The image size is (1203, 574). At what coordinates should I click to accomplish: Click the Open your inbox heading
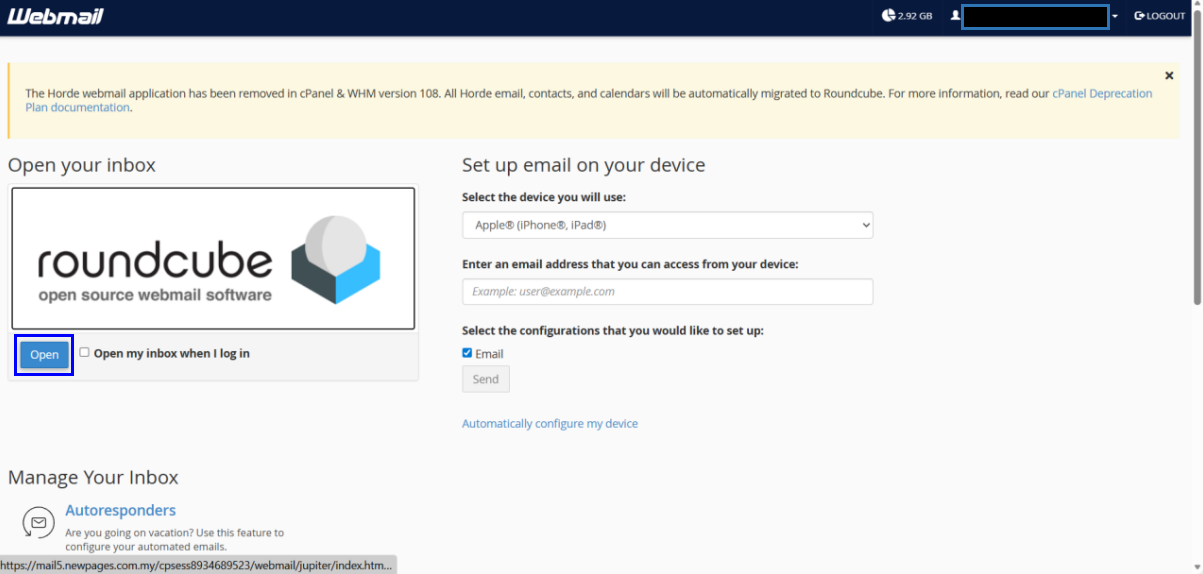[82, 165]
